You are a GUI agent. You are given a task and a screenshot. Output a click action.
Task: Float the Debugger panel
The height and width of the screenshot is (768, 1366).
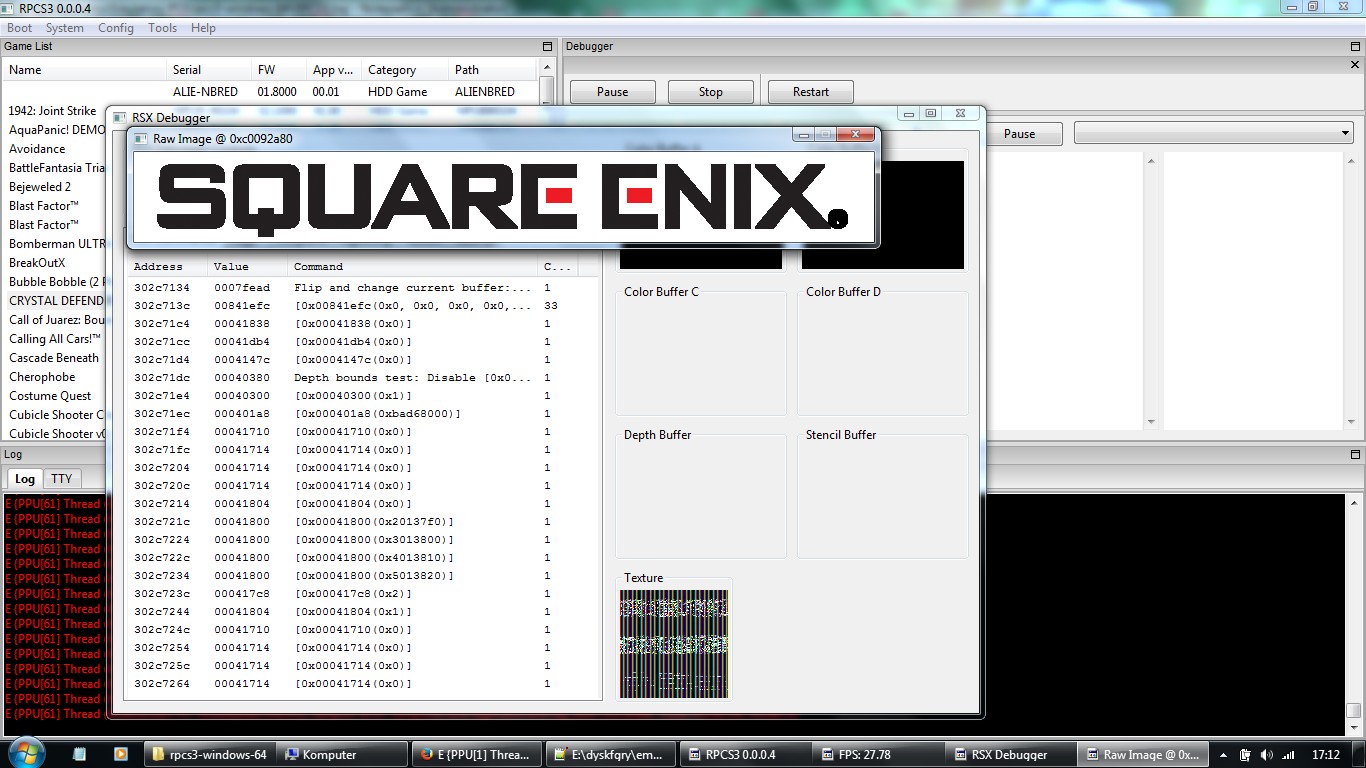1355,47
